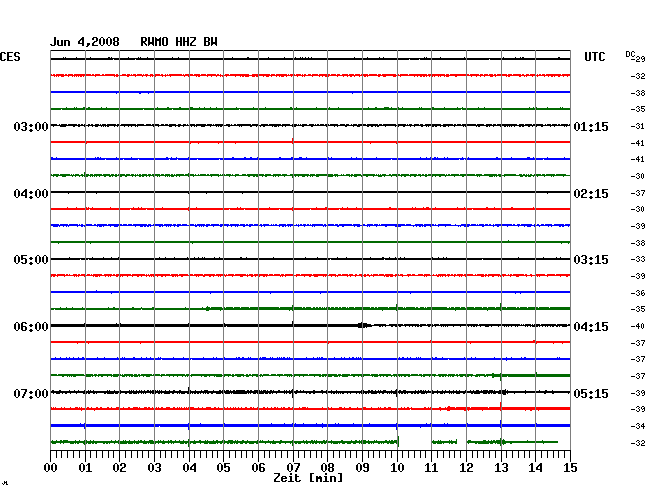650x494 pixels.
Task: Select the 03:00 local time label
Action: tap(31, 126)
